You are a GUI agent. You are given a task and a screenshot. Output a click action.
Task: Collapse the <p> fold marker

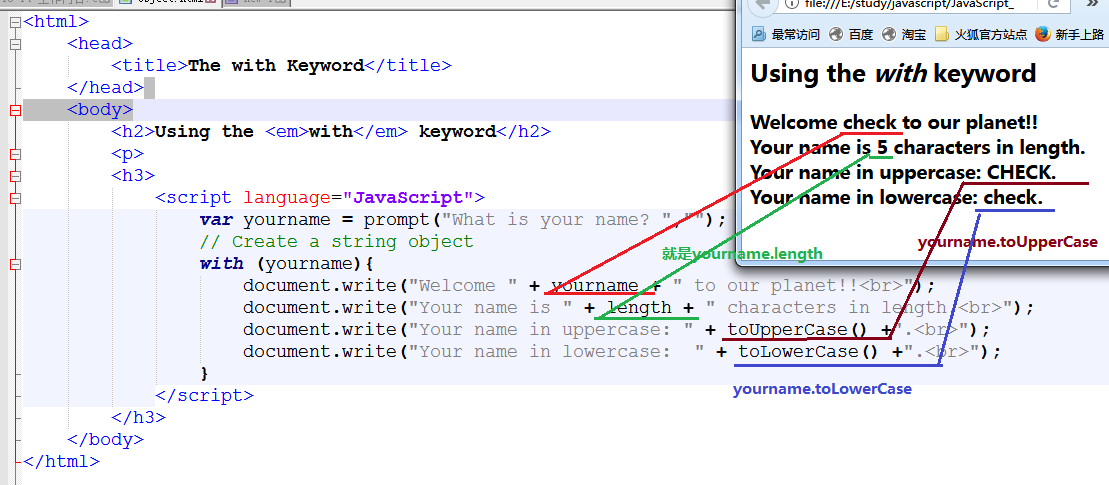pos(16,154)
